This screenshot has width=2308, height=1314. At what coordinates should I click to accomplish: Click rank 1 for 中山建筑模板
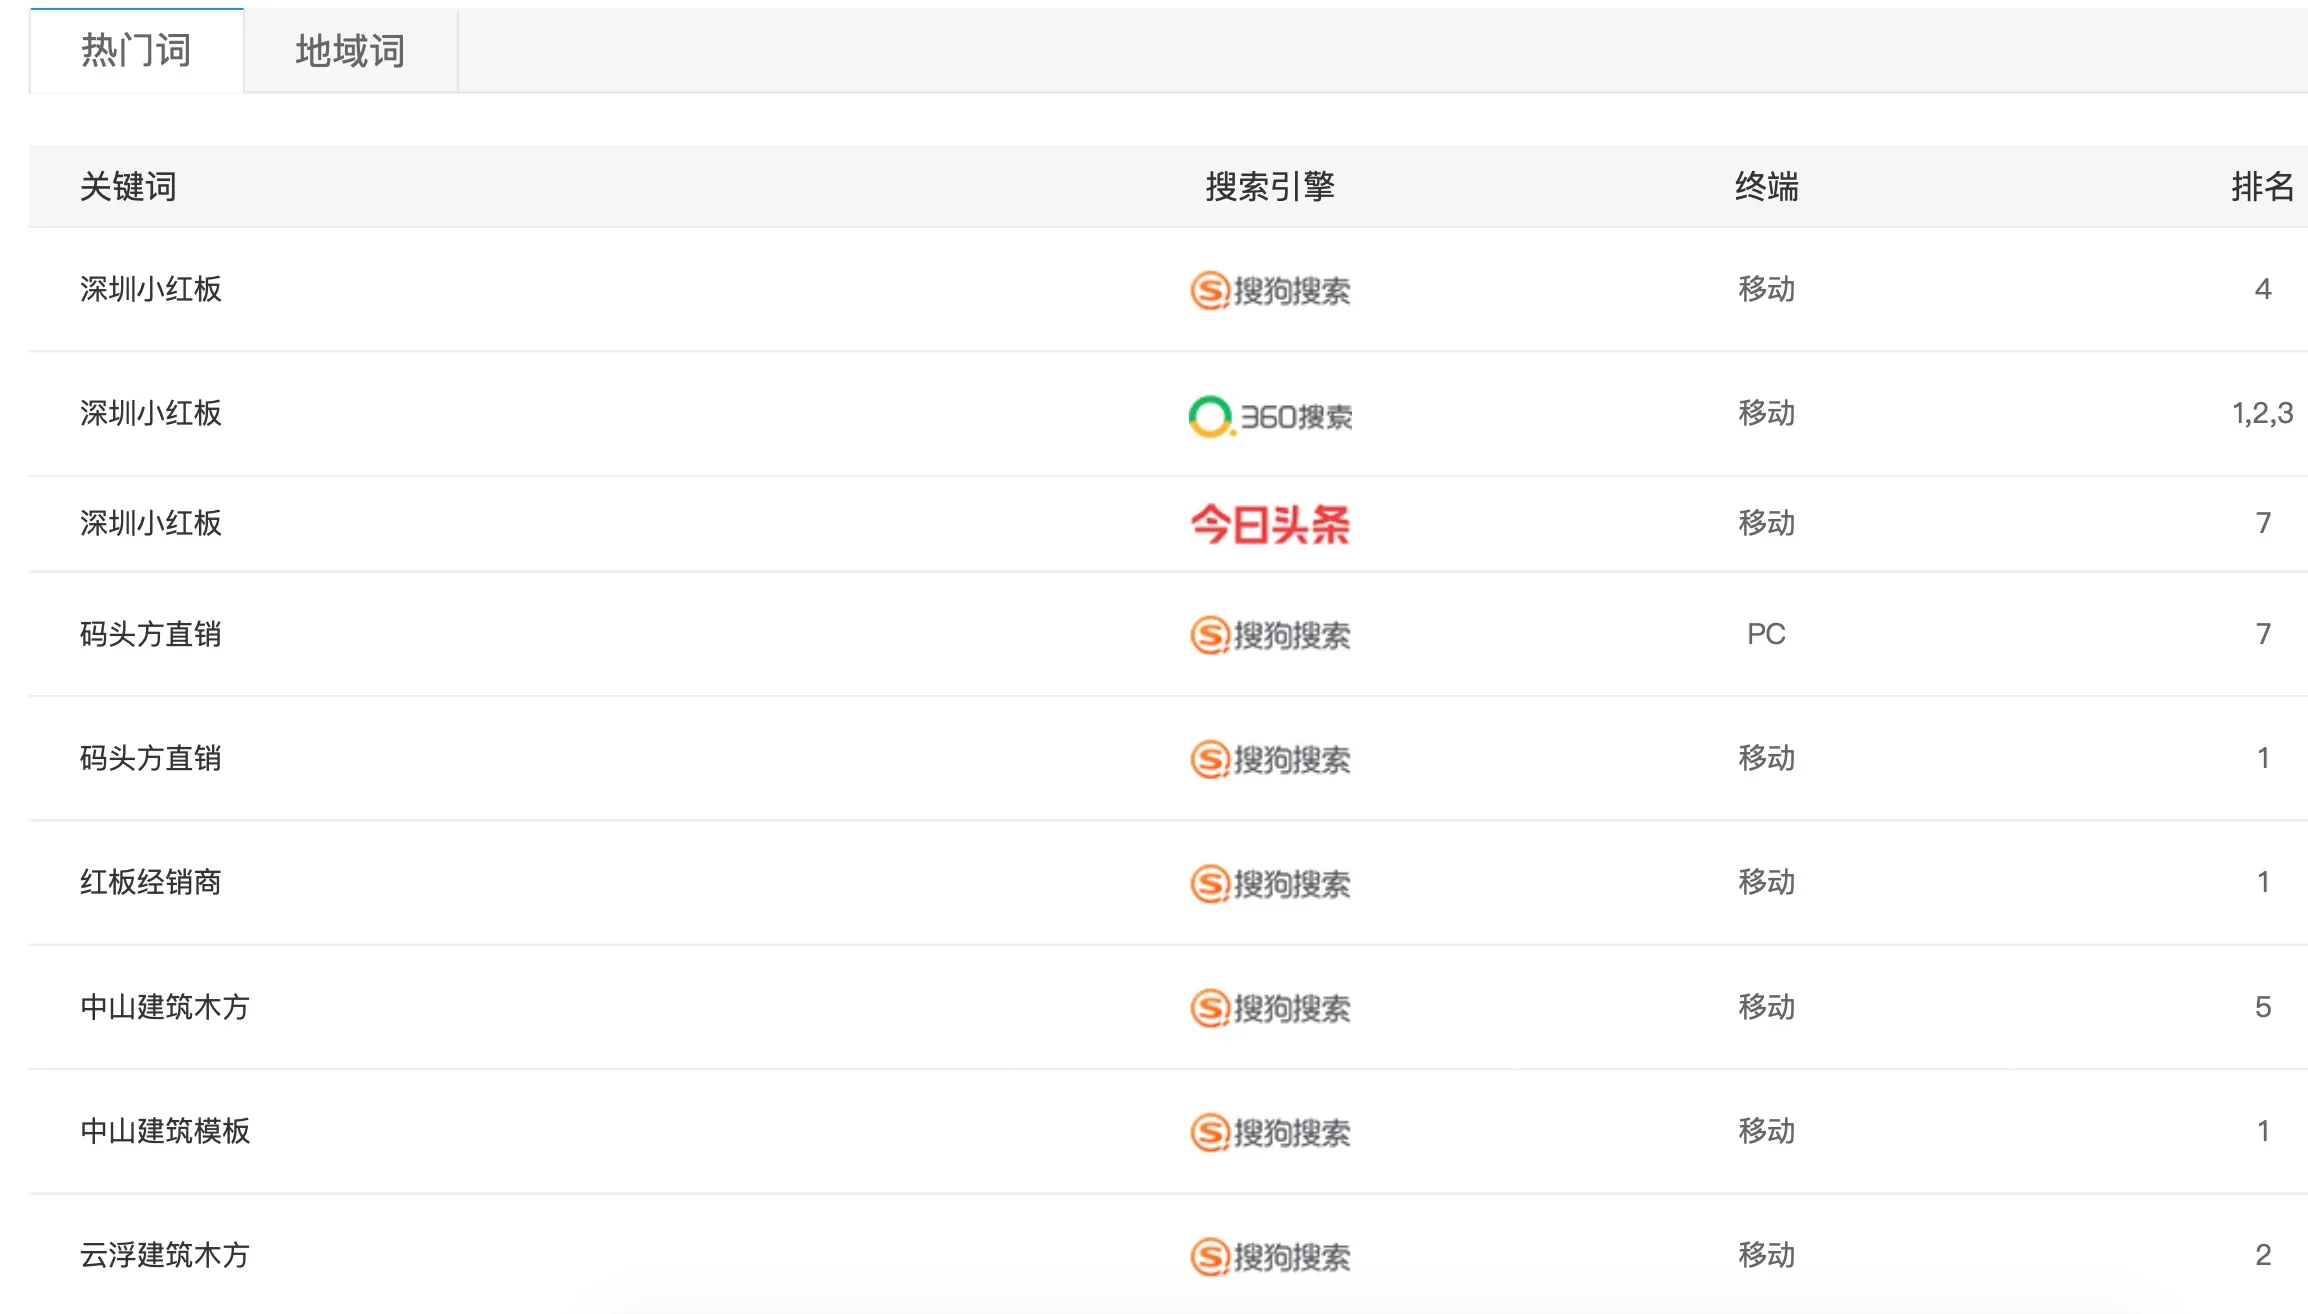click(2263, 1131)
